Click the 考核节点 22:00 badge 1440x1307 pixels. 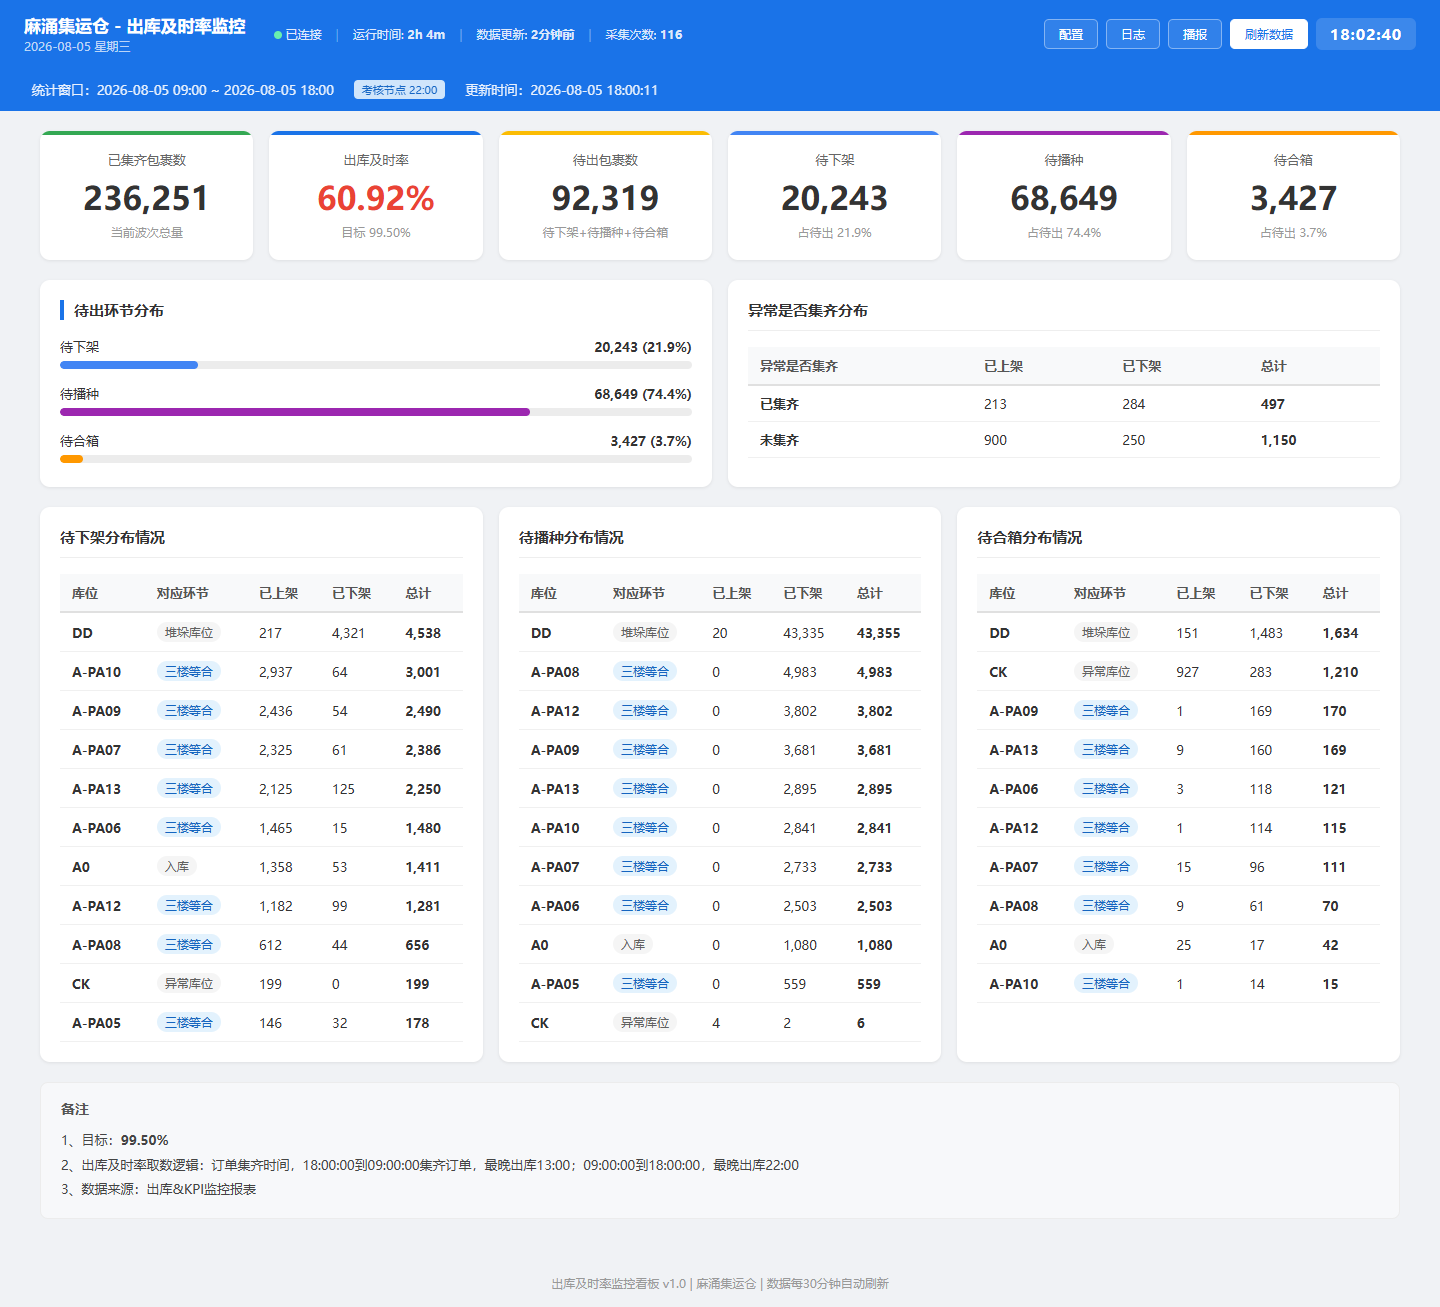[x=399, y=90]
